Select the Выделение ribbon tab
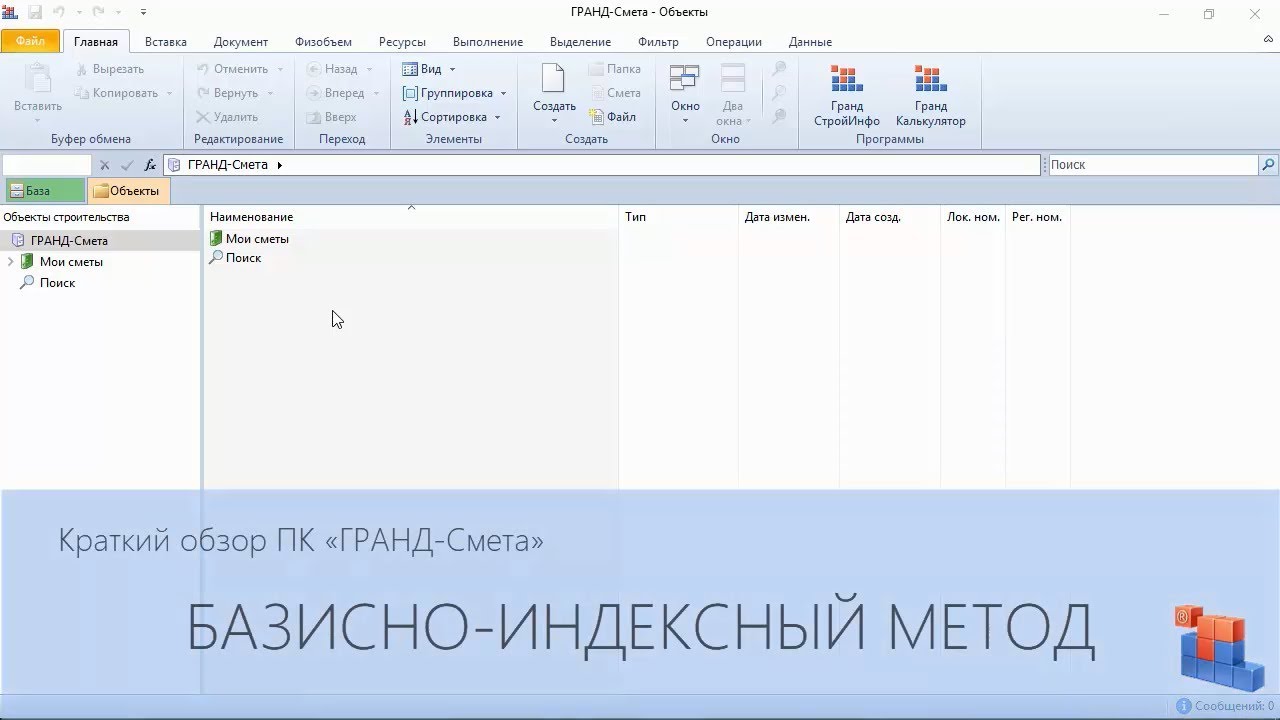Viewport: 1280px width, 720px height. (580, 42)
